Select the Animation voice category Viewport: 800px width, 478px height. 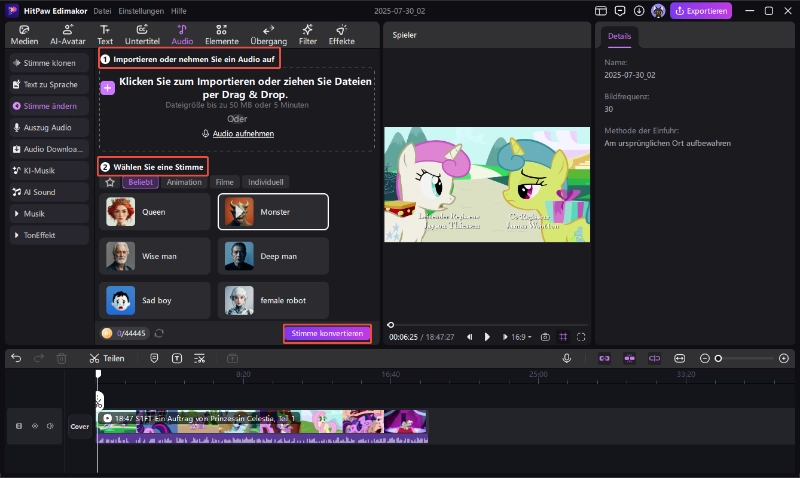(184, 182)
